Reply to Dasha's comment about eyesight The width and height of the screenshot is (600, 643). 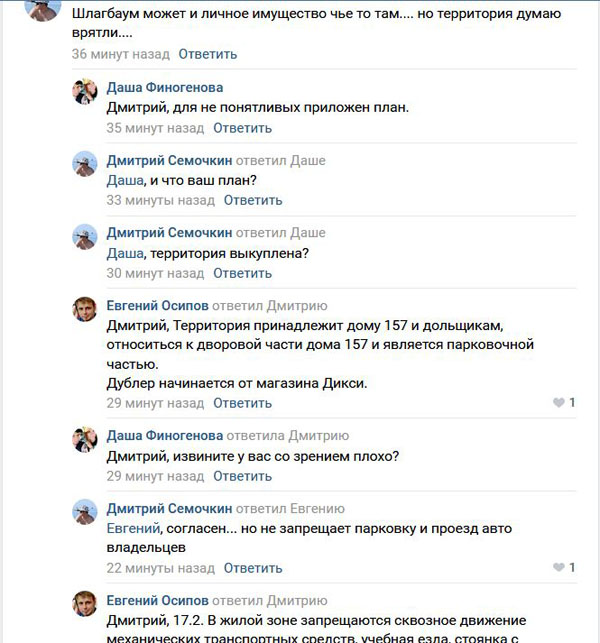pyautogui.click(x=242, y=476)
